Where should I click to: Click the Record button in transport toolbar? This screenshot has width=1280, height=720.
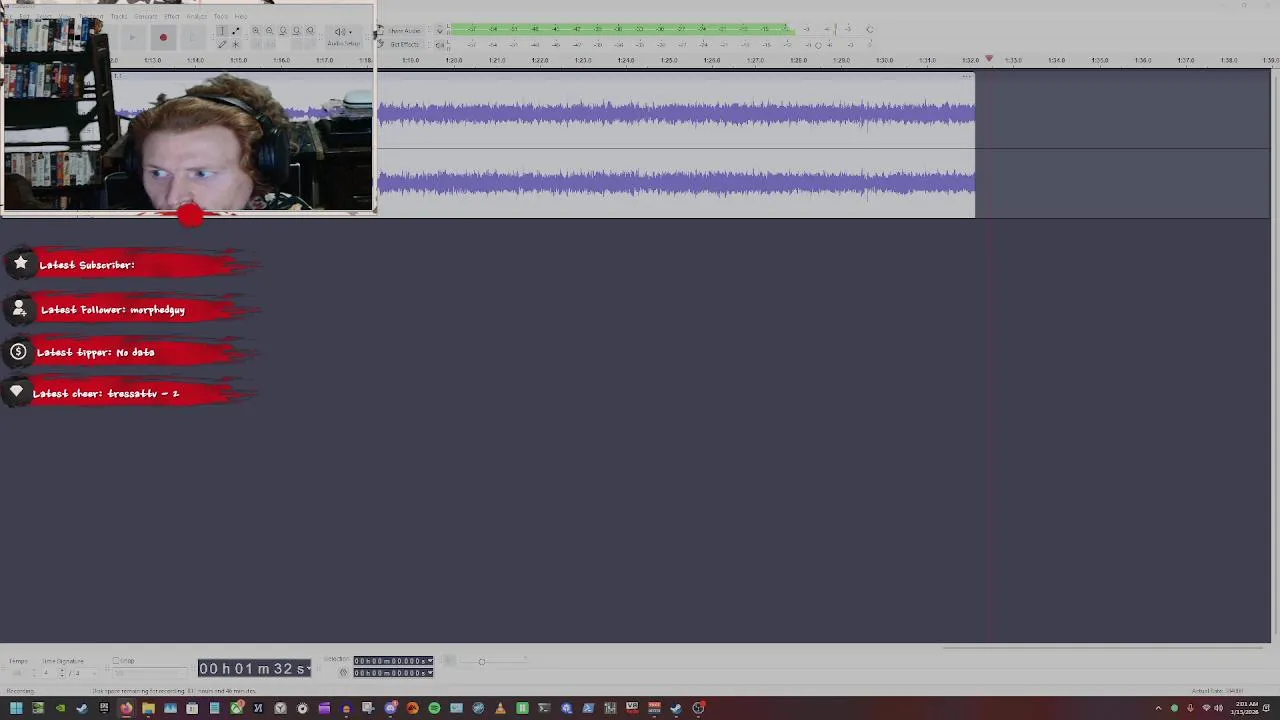point(163,38)
